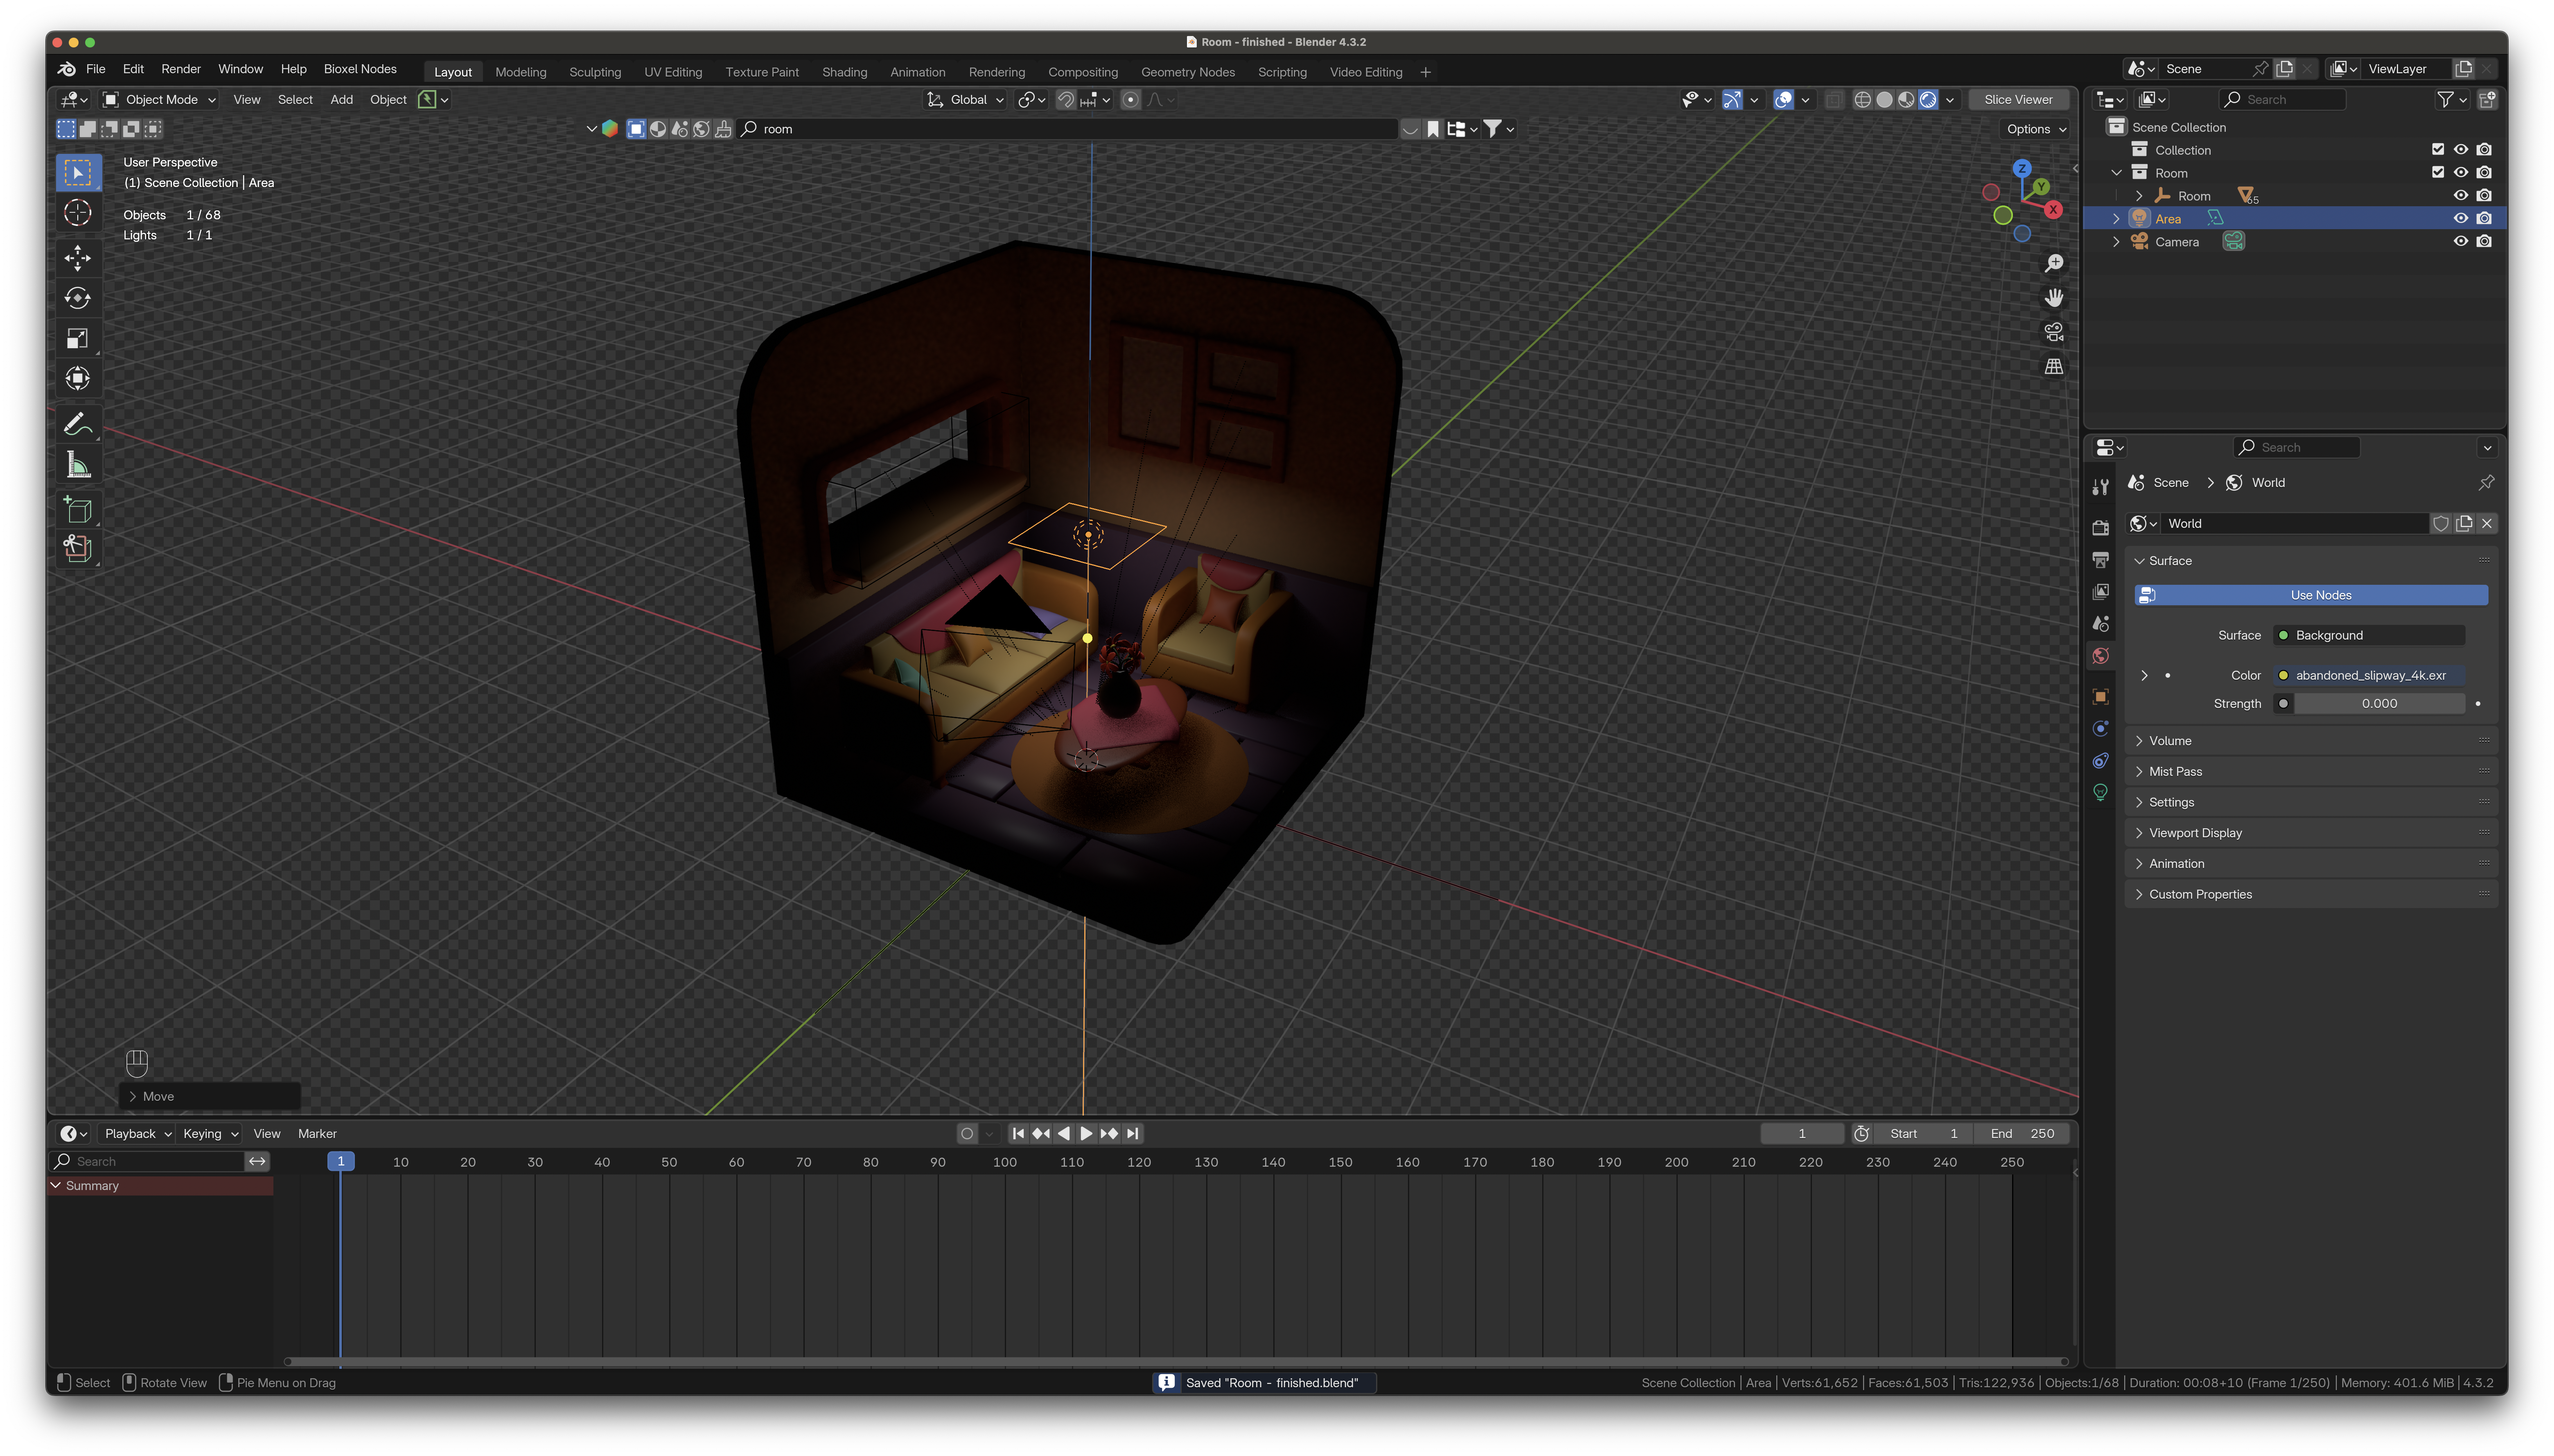Pin the properties editor context
This screenshot has height=1456, width=2554.
(x=2487, y=482)
